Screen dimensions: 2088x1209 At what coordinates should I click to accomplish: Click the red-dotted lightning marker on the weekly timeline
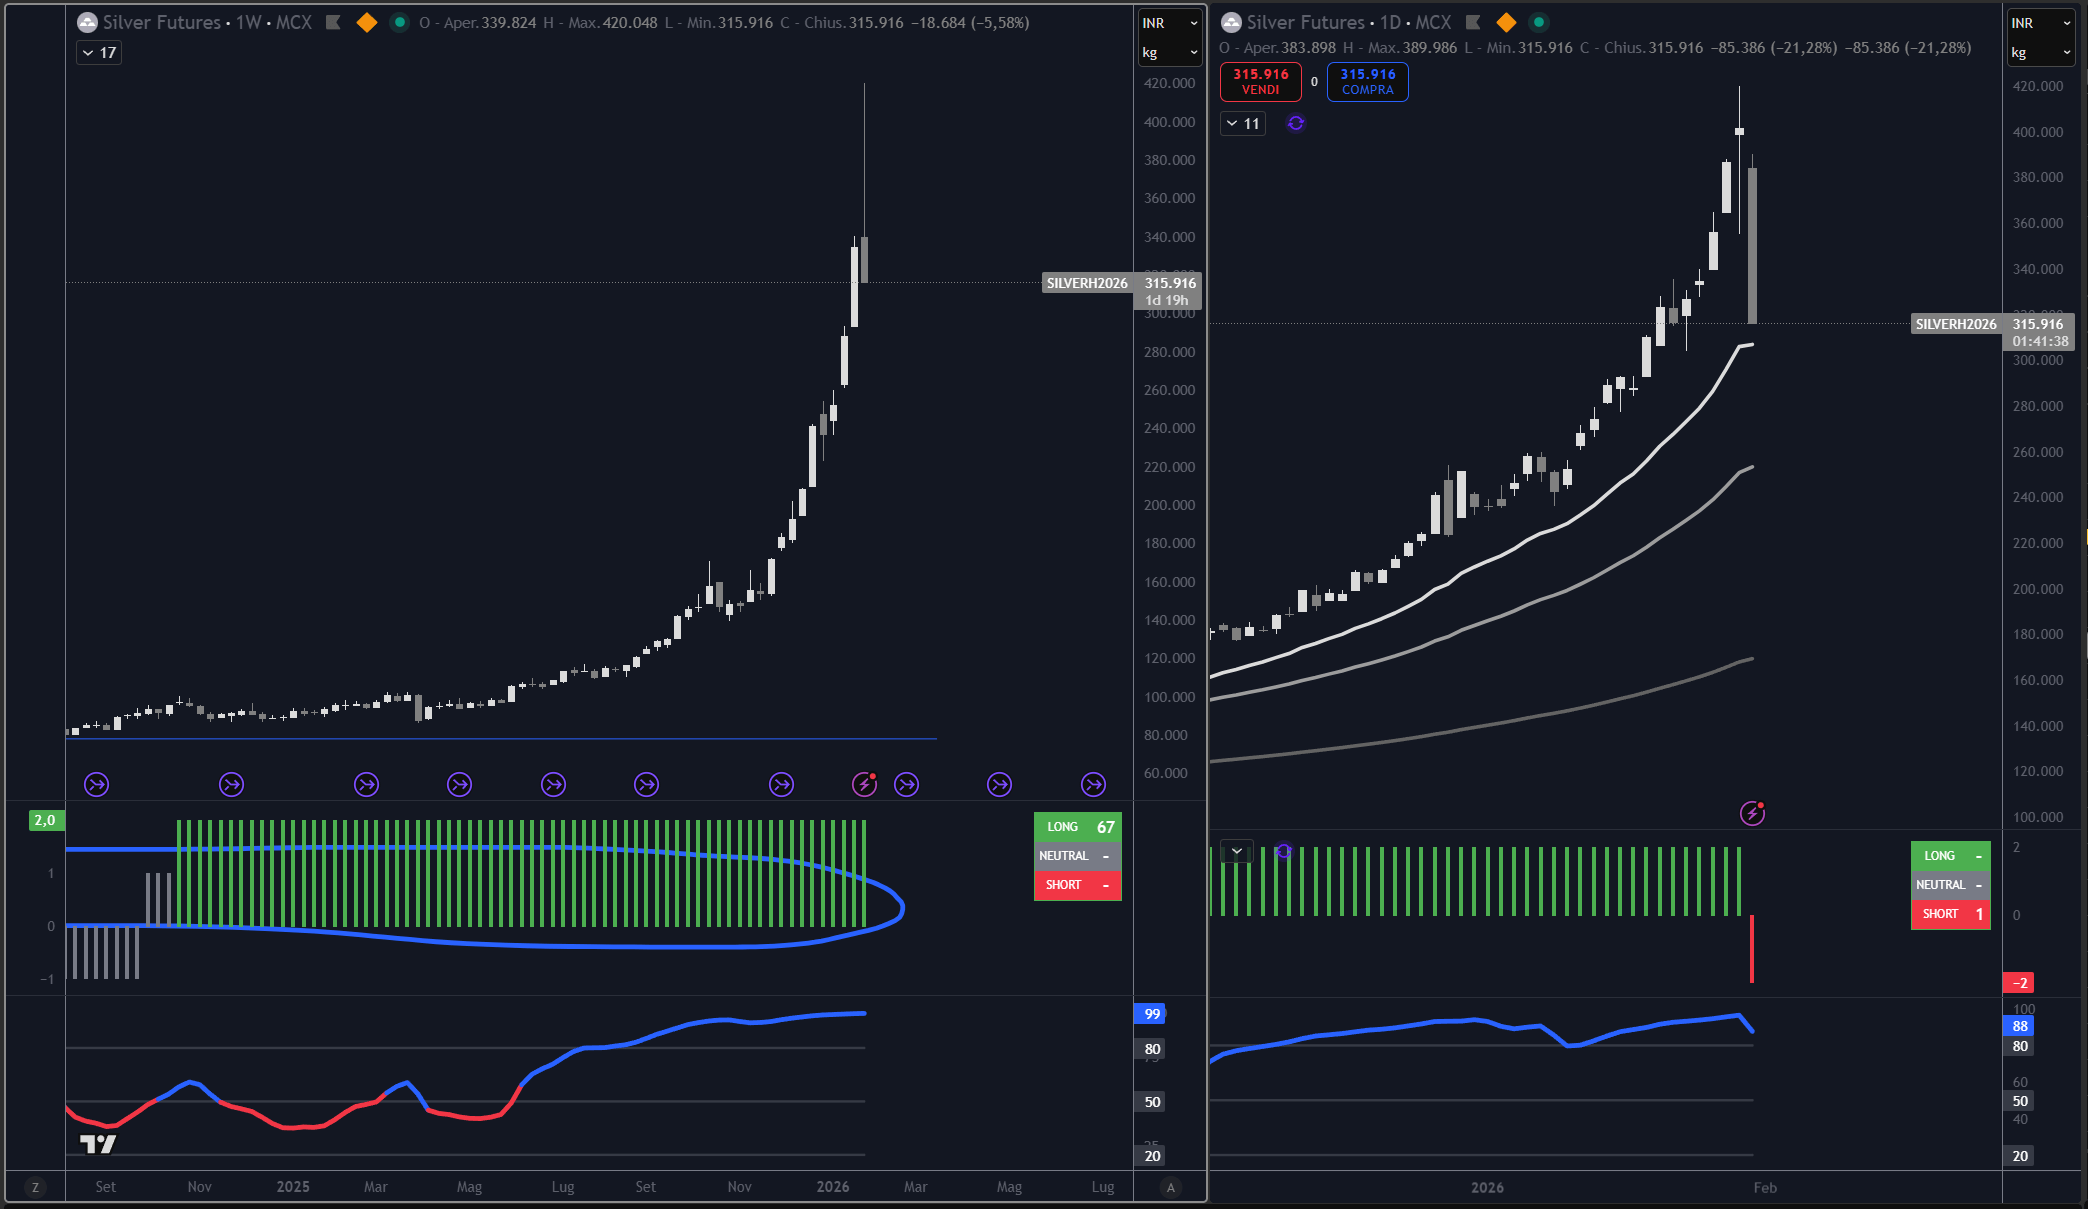[865, 784]
